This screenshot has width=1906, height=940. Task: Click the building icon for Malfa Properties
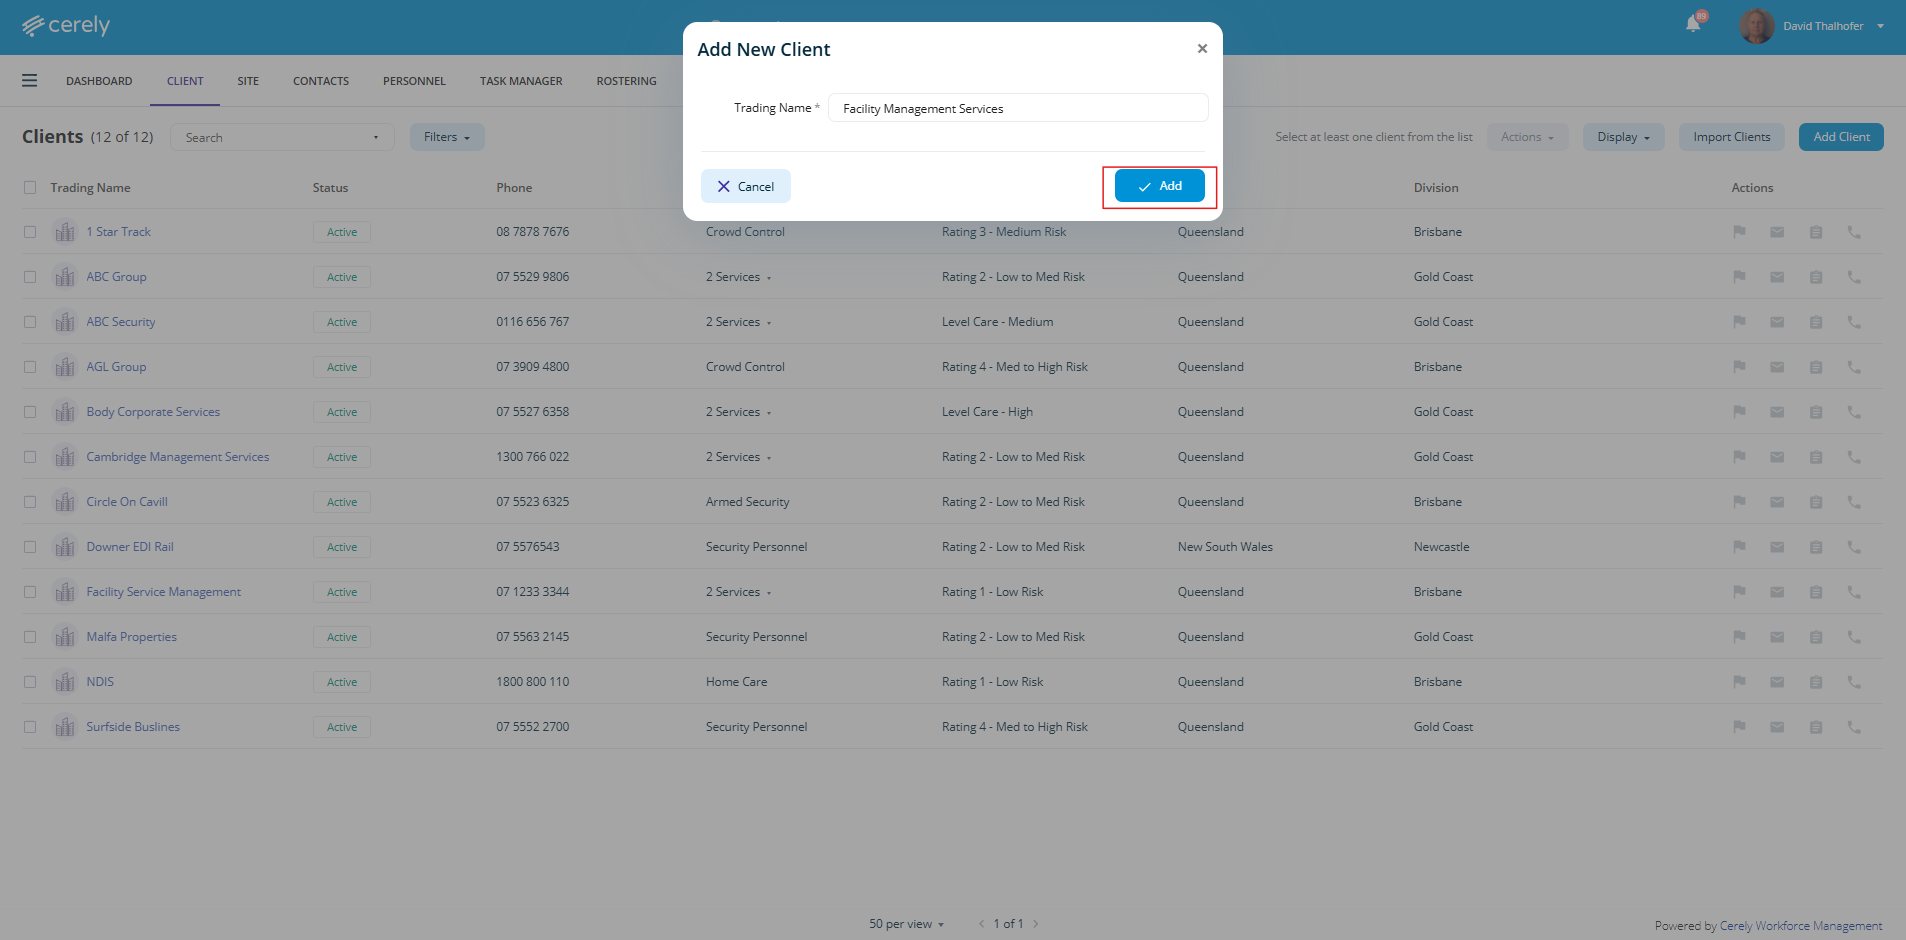[65, 637]
